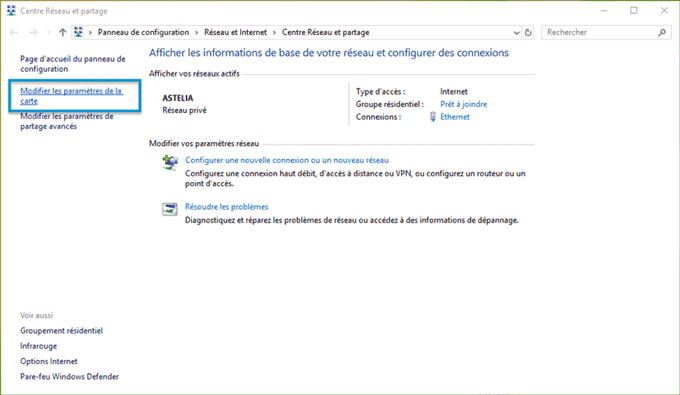Open Résoudre les problèmes link

[x=227, y=207]
